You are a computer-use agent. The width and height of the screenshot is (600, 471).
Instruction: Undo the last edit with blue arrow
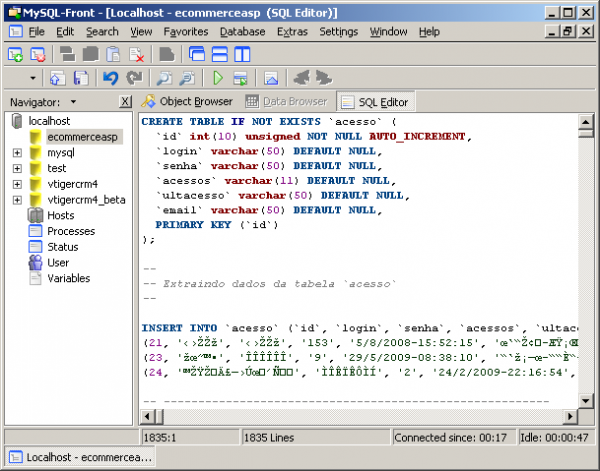(x=111, y=78)
